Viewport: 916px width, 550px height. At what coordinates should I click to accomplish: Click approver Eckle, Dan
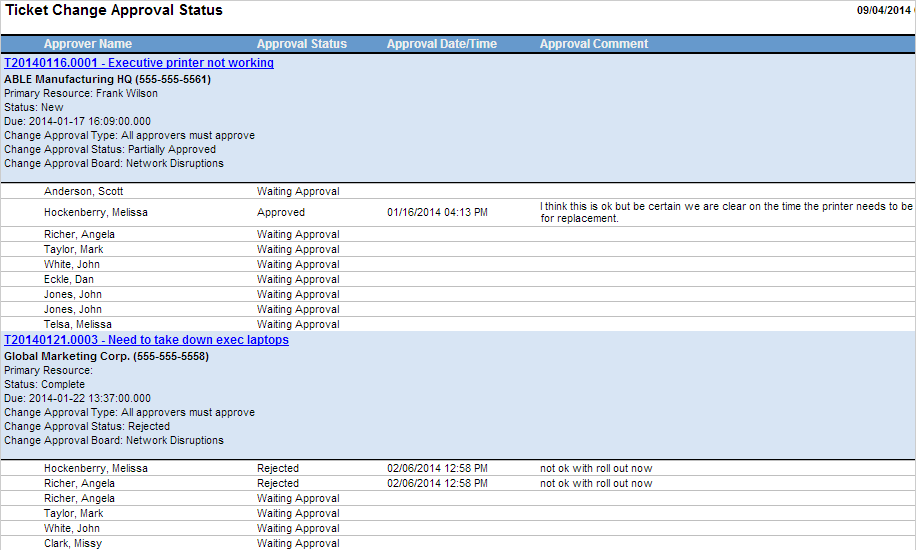(69, 279)
